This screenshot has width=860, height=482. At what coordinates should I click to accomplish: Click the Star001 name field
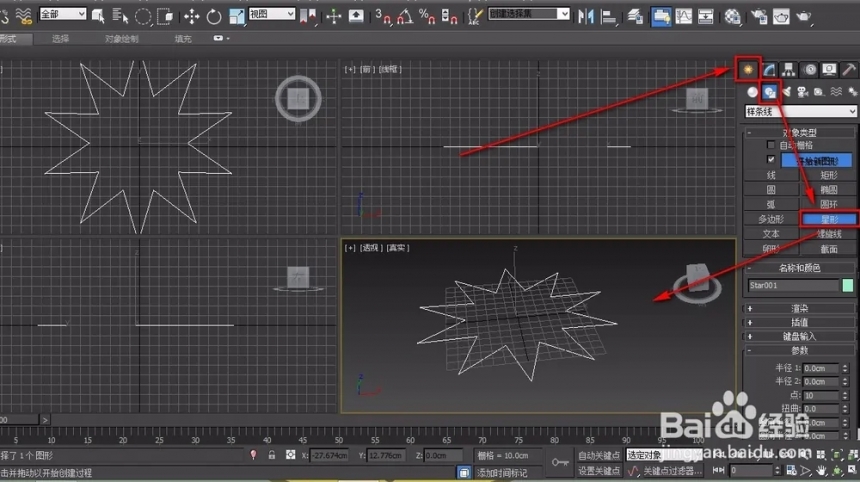pos(793,285)
